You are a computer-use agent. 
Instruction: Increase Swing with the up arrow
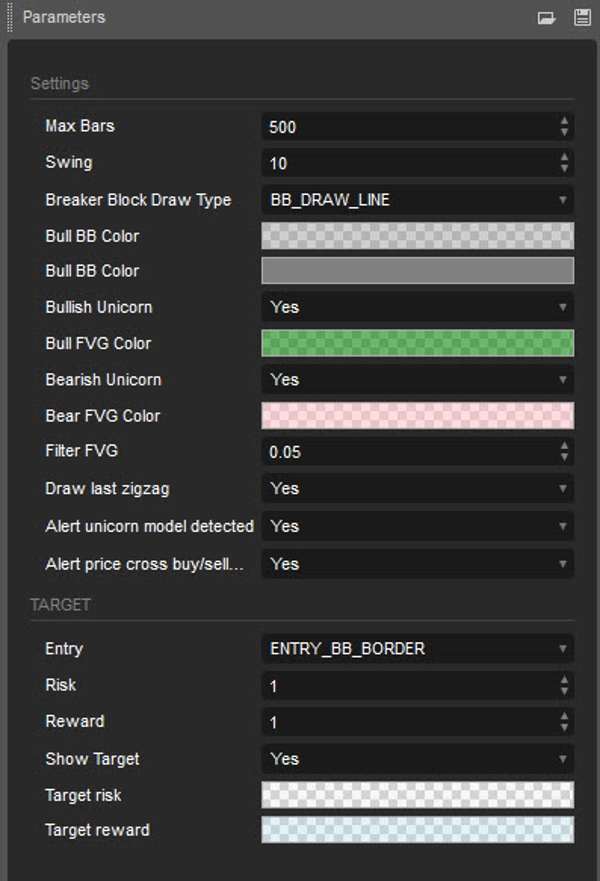click(564, 156)
